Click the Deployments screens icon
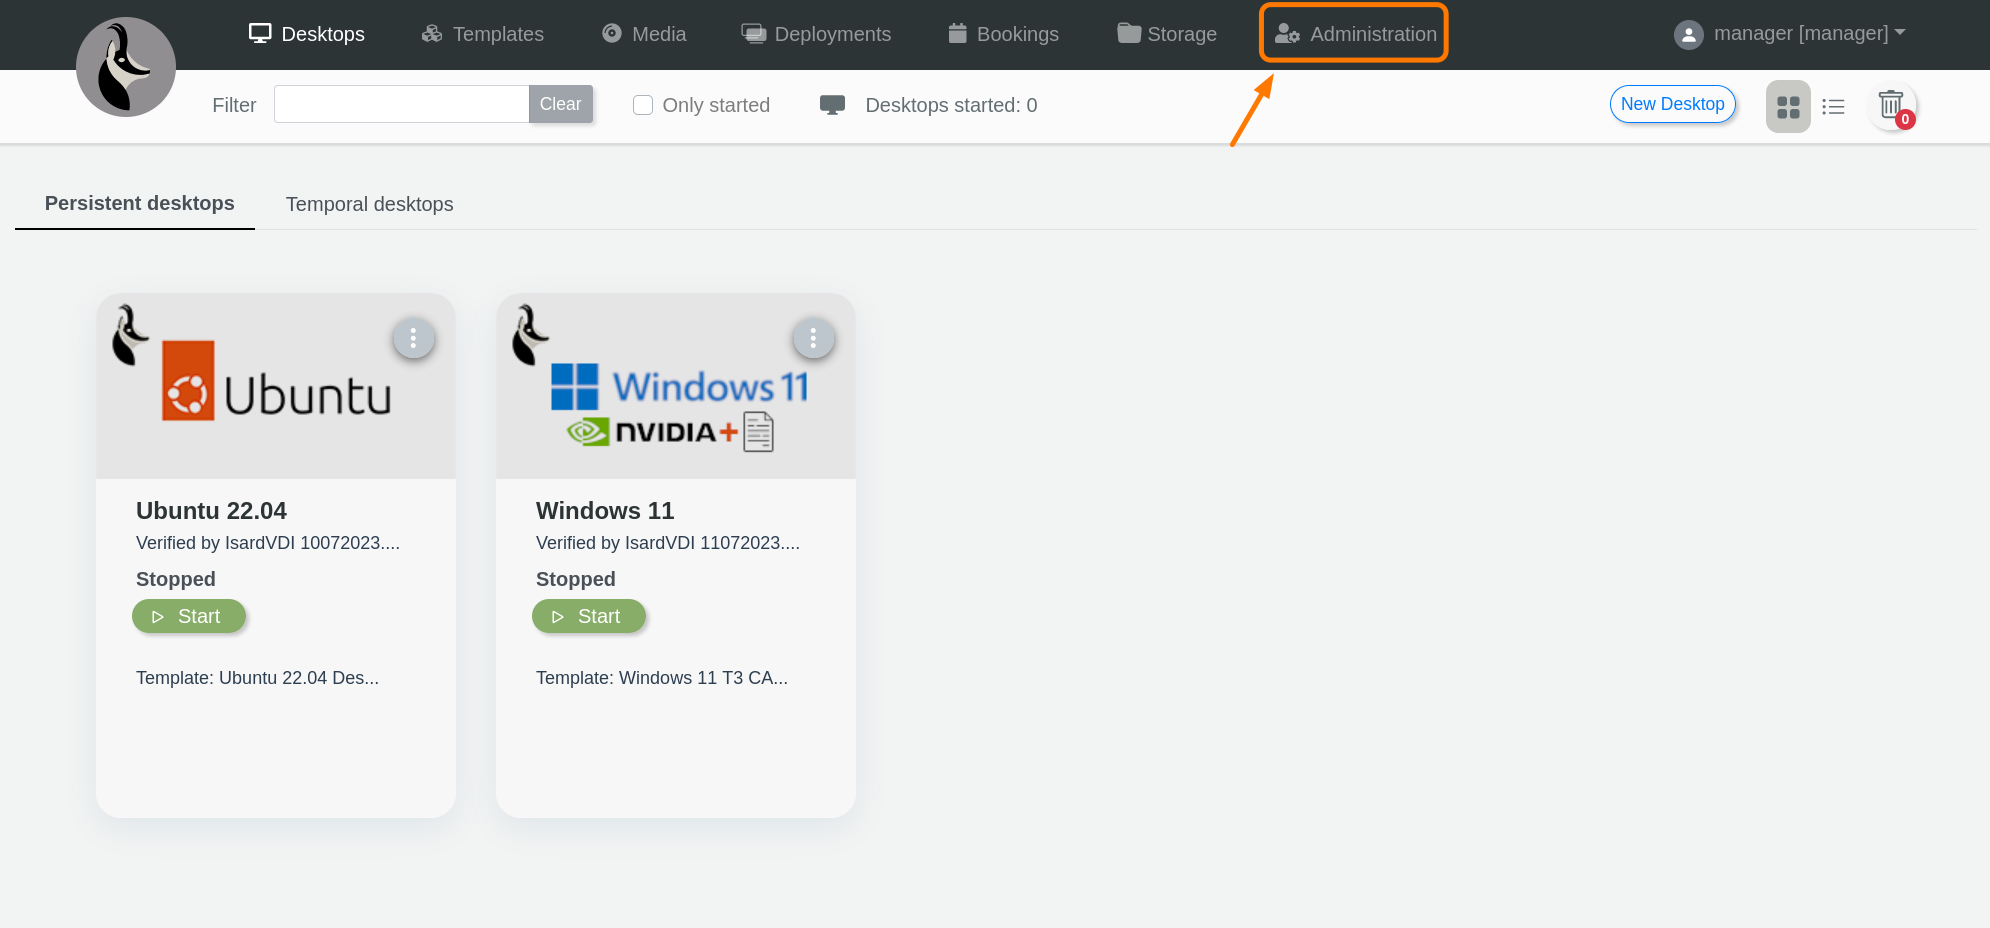The height and width of the screenshot is (928, 1990). pyautogui.click(x=754, y=34)
